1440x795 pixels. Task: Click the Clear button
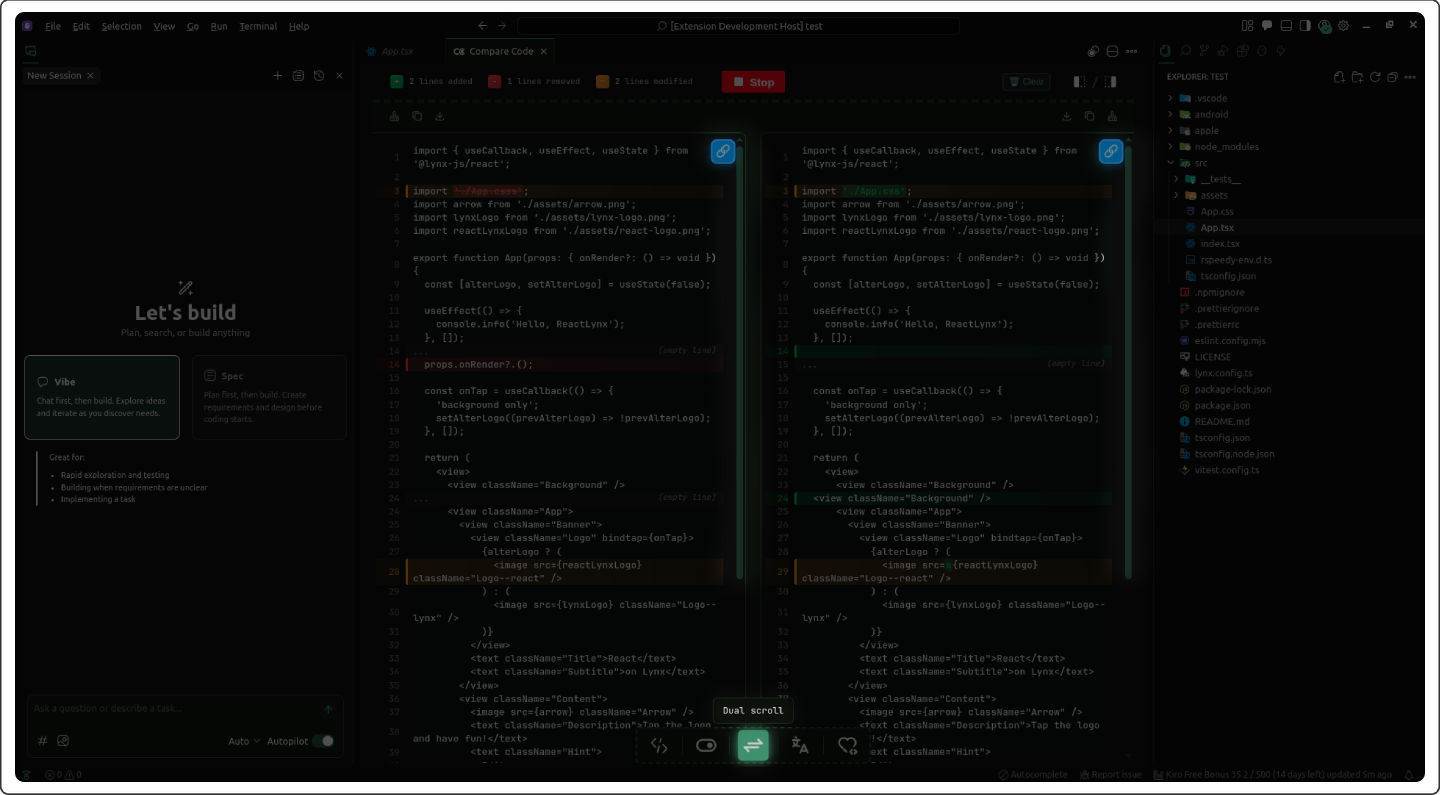click(1026, 82)
